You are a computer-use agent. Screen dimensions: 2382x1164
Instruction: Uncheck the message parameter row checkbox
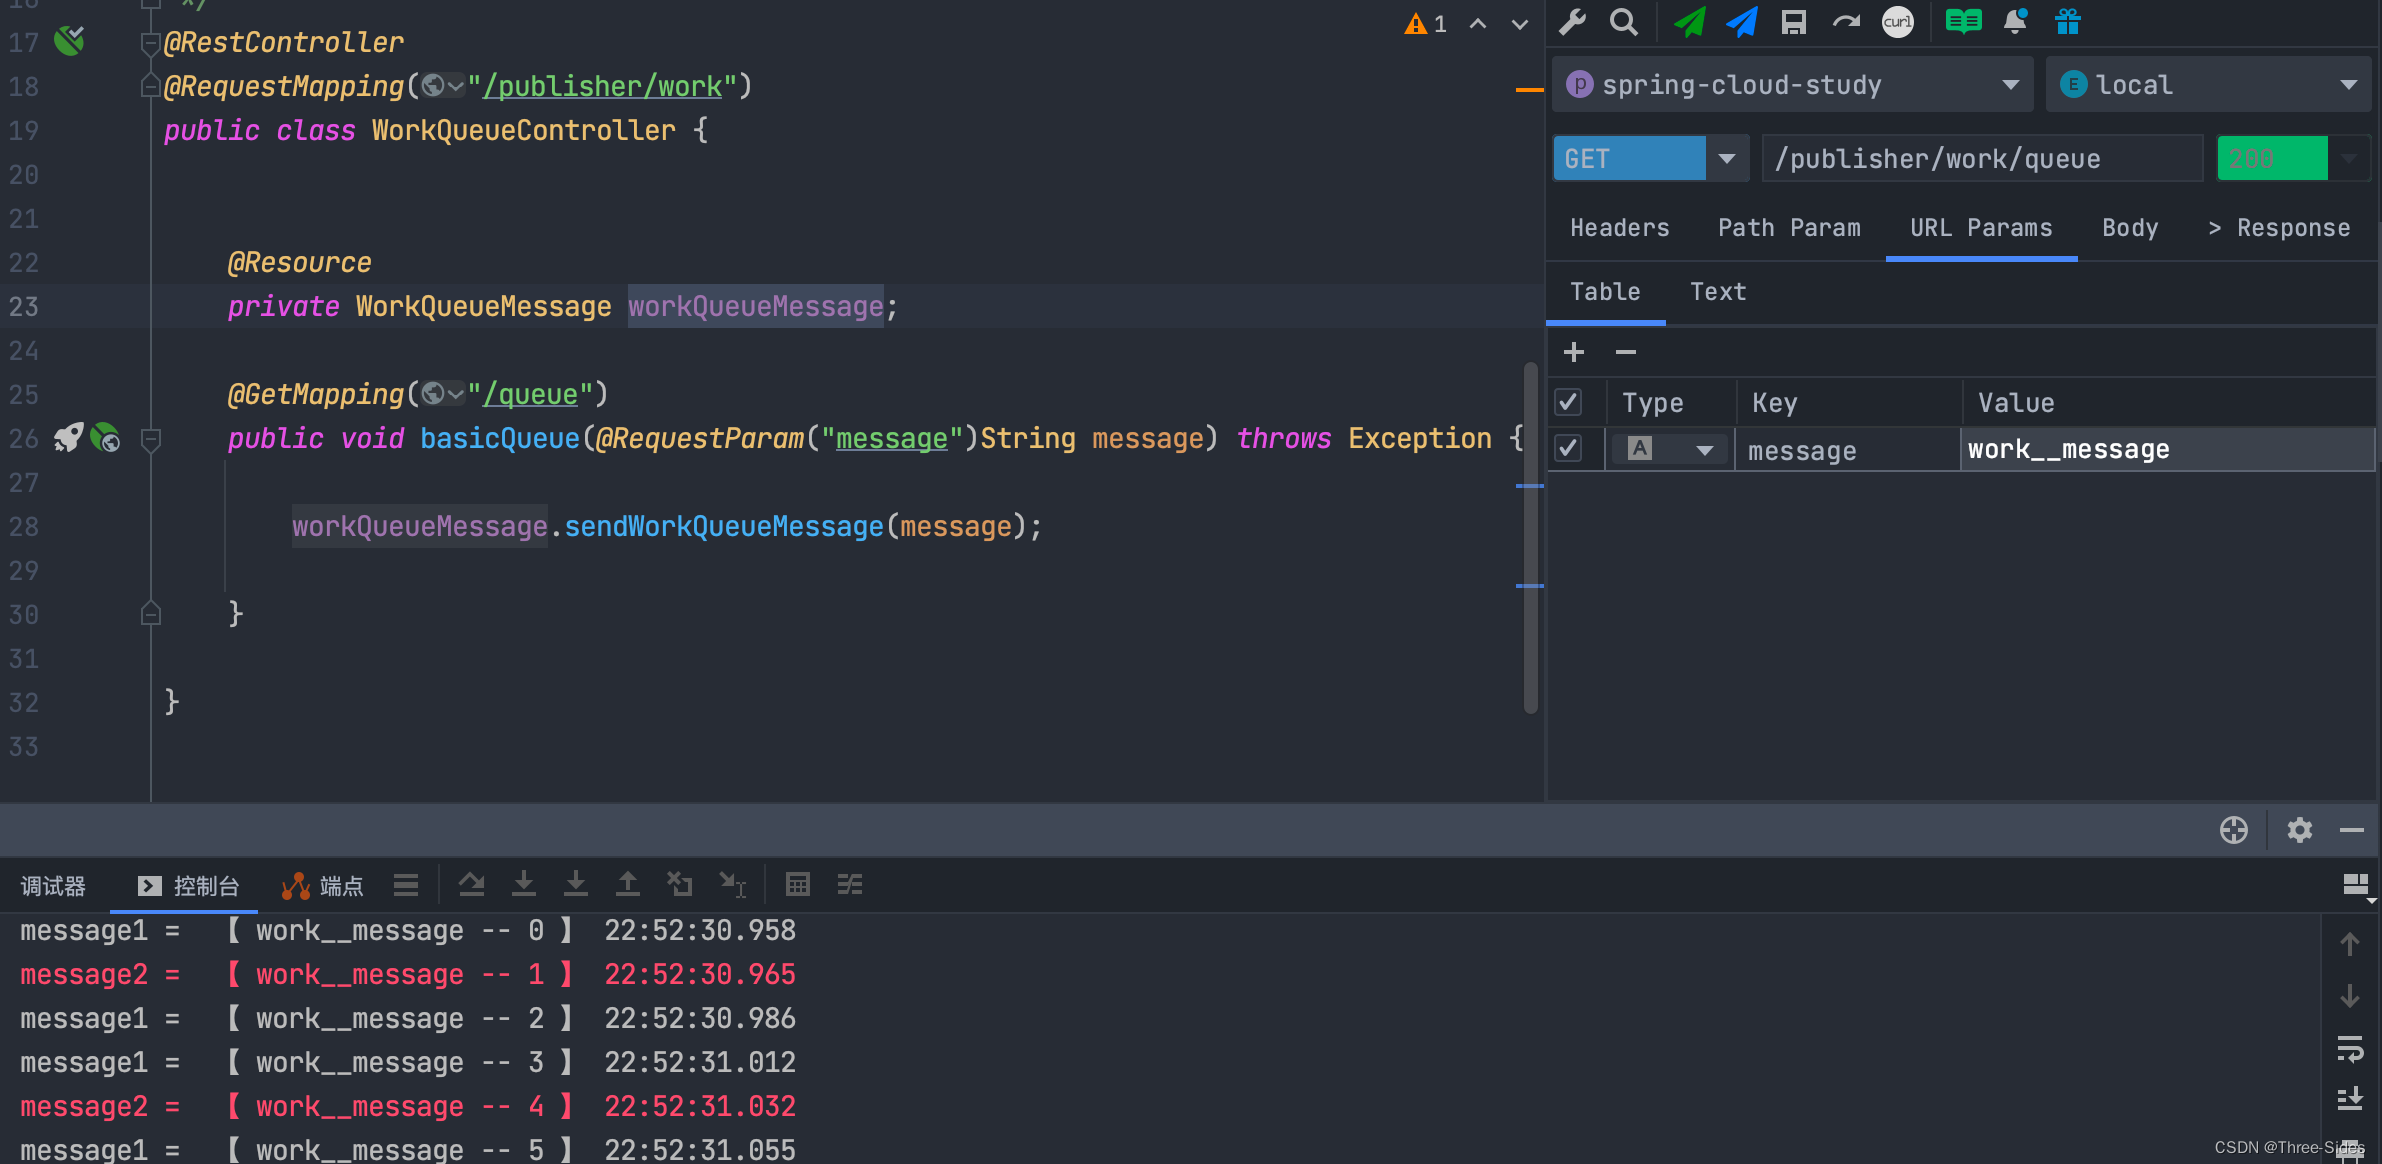(x=1568, y=448)
